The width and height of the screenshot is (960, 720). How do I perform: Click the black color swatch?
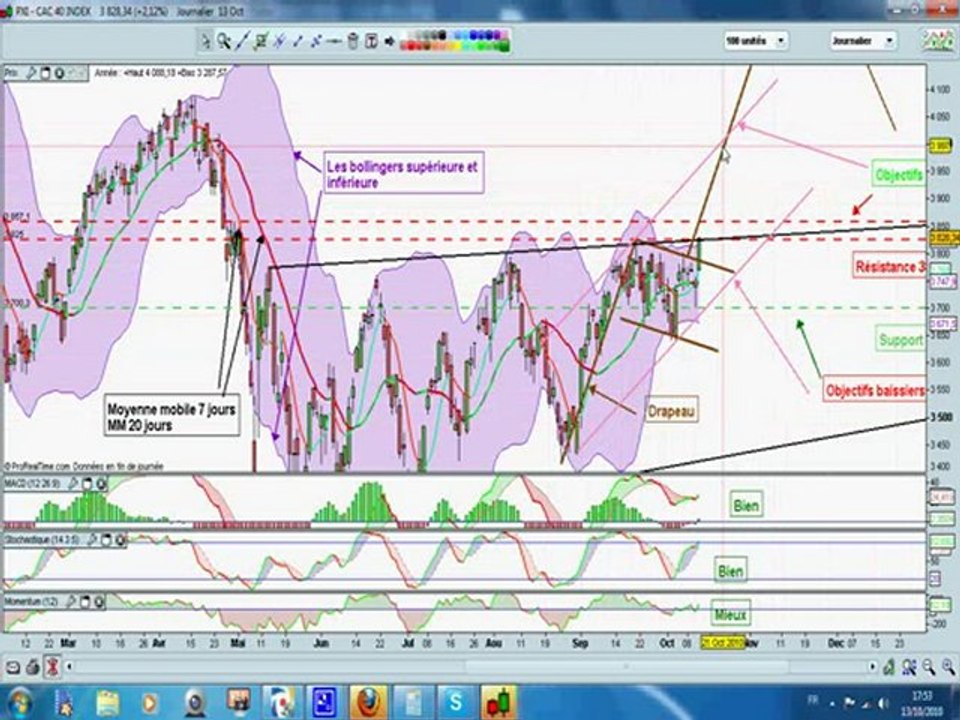(x=442, y=35)
